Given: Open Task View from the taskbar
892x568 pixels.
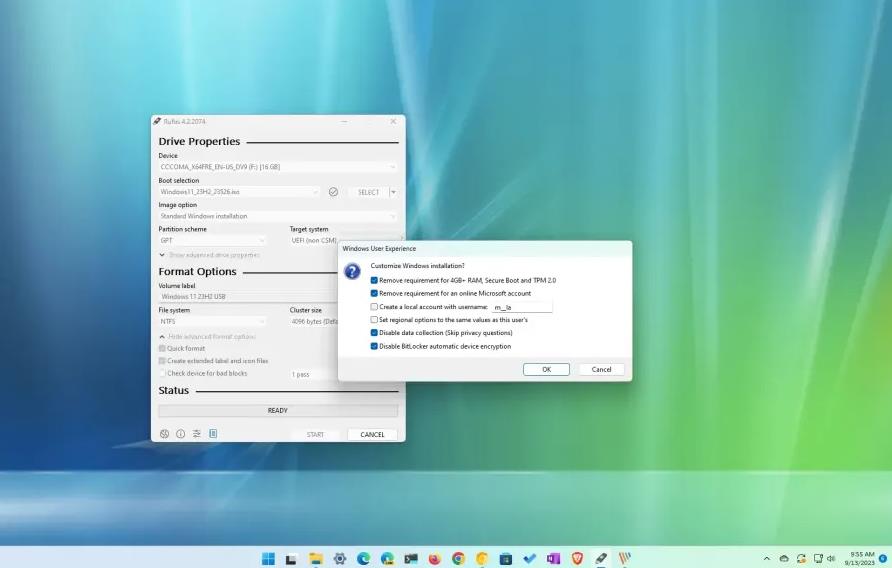Looking at the screenshot, I should click(x=291, y=559).
